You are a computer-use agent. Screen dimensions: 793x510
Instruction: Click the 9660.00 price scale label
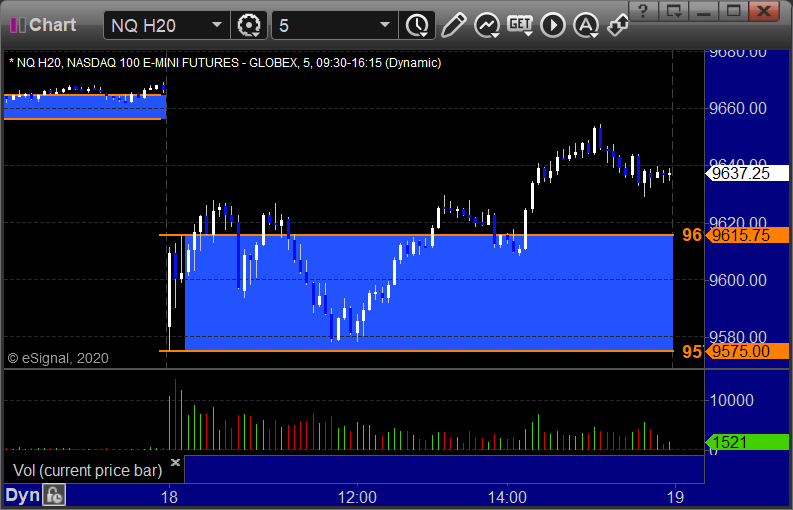click(738, 108)
